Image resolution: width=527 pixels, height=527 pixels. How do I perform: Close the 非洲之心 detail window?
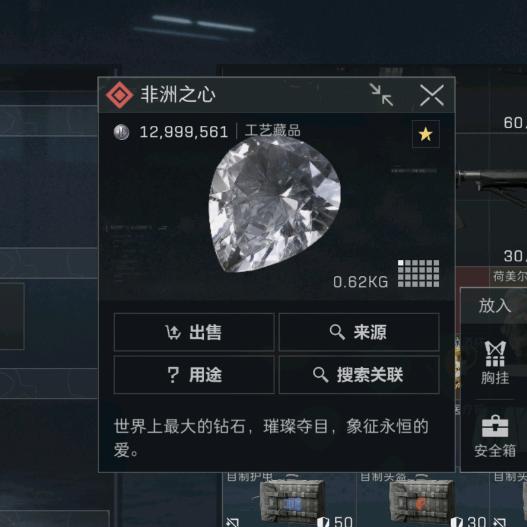[432, 95]
